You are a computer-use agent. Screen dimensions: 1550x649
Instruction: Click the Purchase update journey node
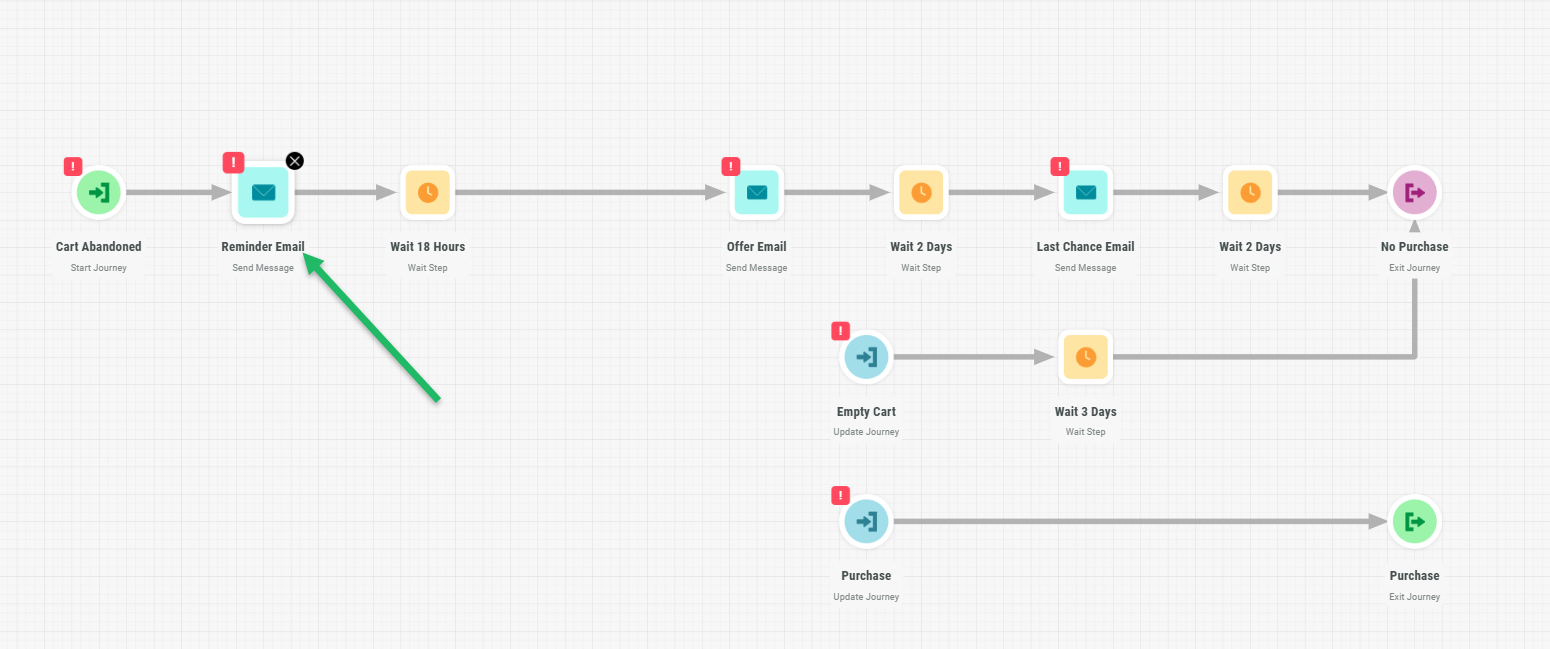point(866,521)
